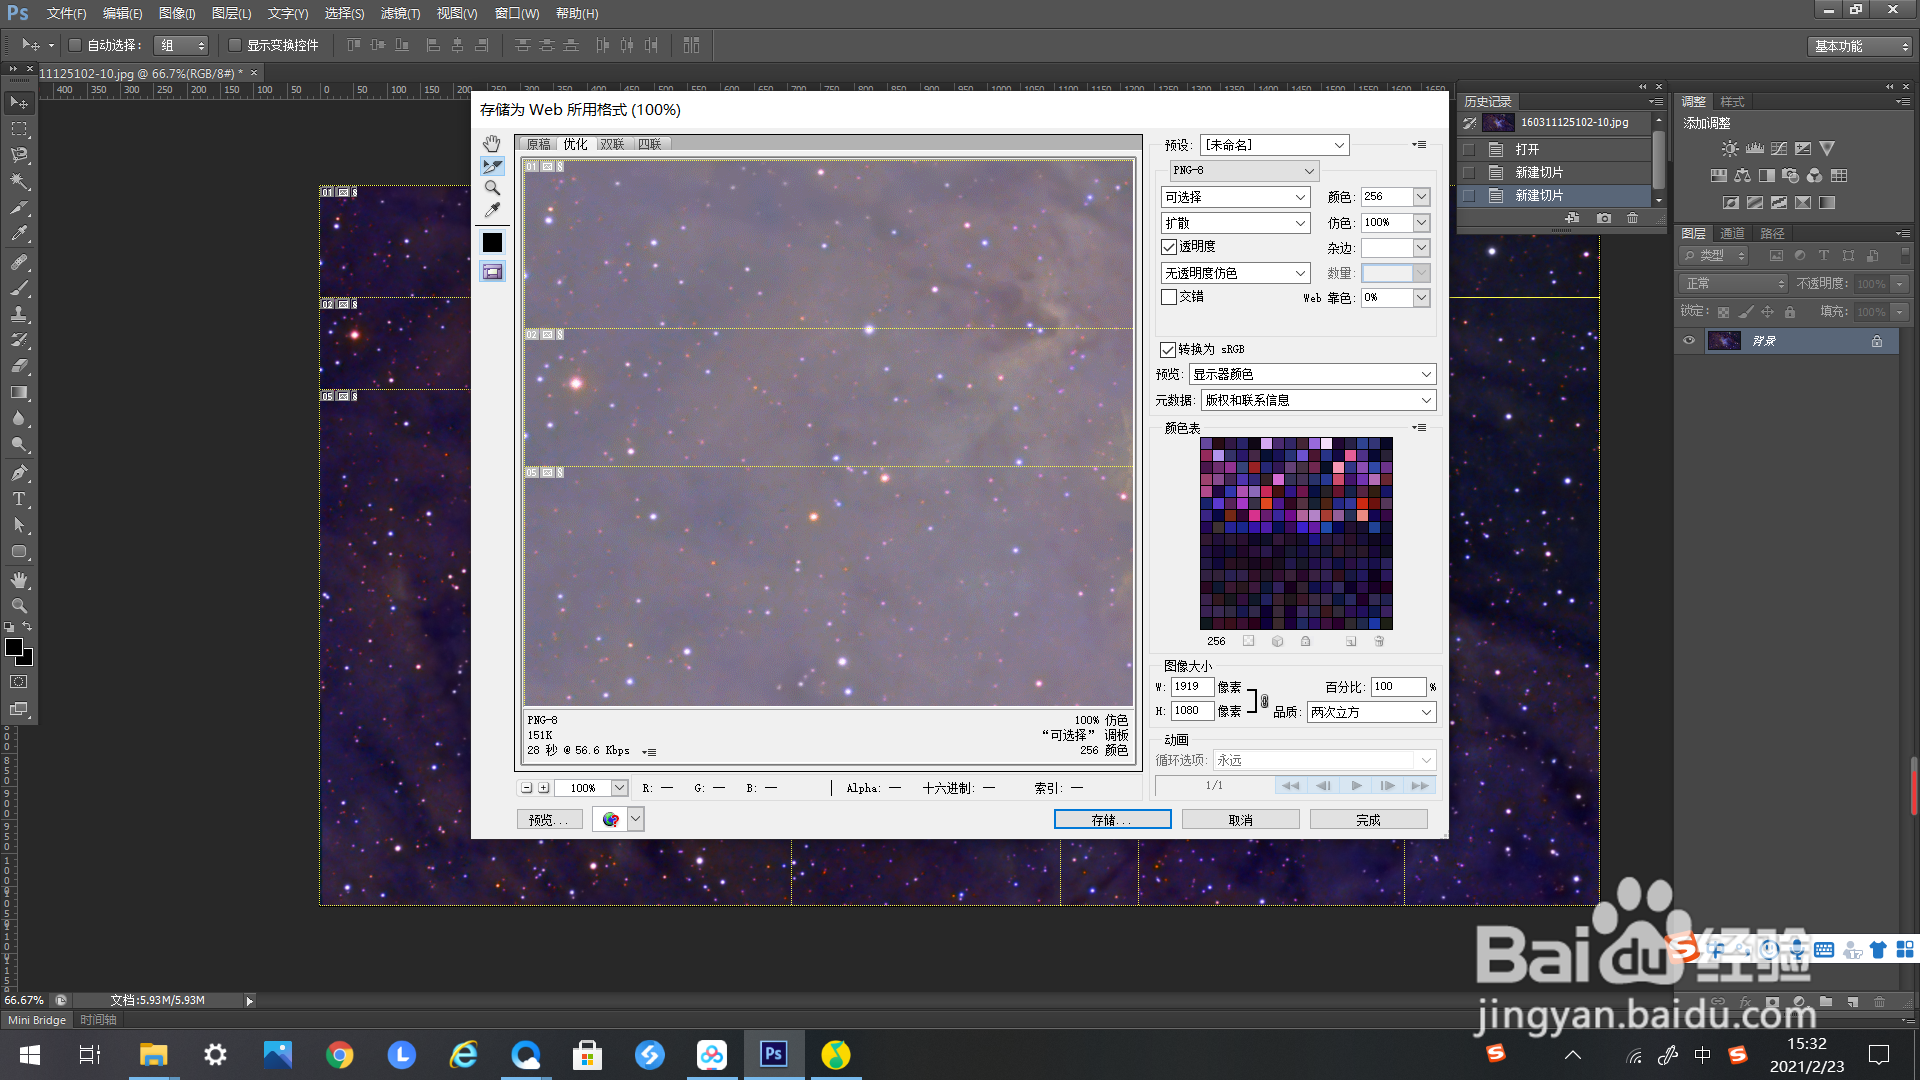
Task: Select the Type tool in main toolbar
Action: [x=18, y=499]
